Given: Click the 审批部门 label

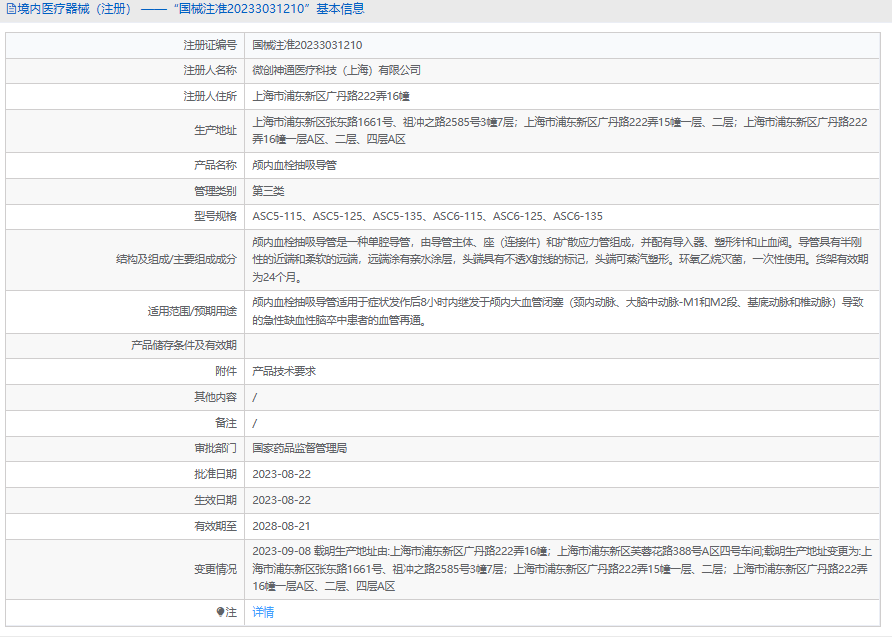Looking at the screenshot, I should (x=215, y=448).
